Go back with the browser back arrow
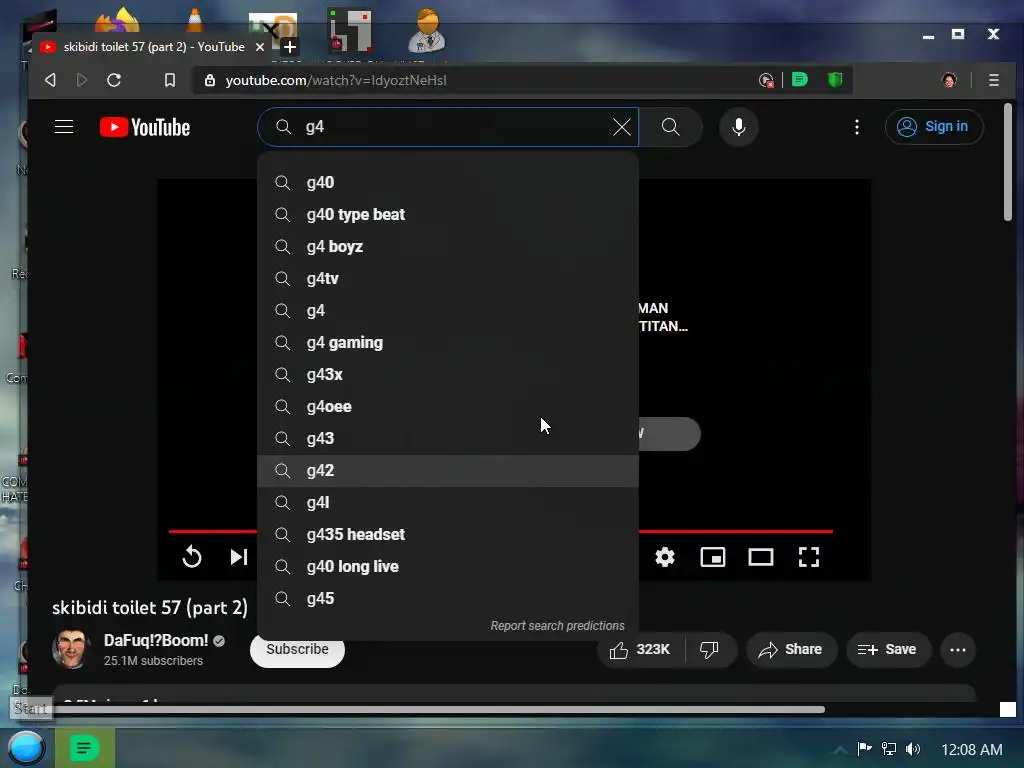Screen dimensions: 1024x768 click(x=50, y=80)
